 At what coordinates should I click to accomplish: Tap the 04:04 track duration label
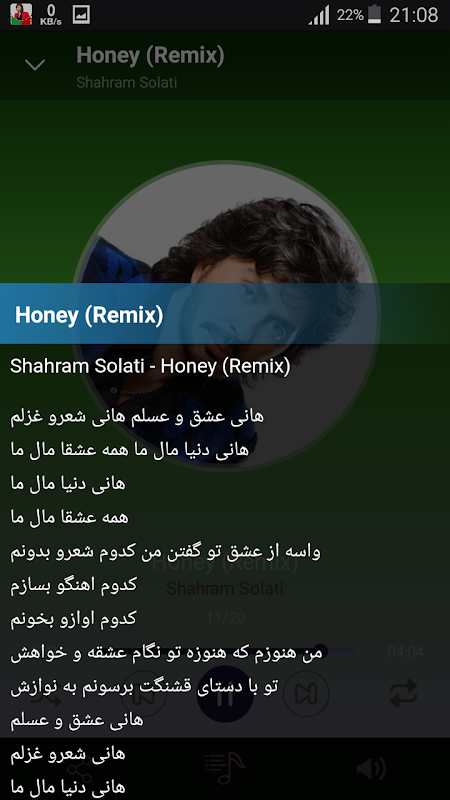click(x=406, y=652)
